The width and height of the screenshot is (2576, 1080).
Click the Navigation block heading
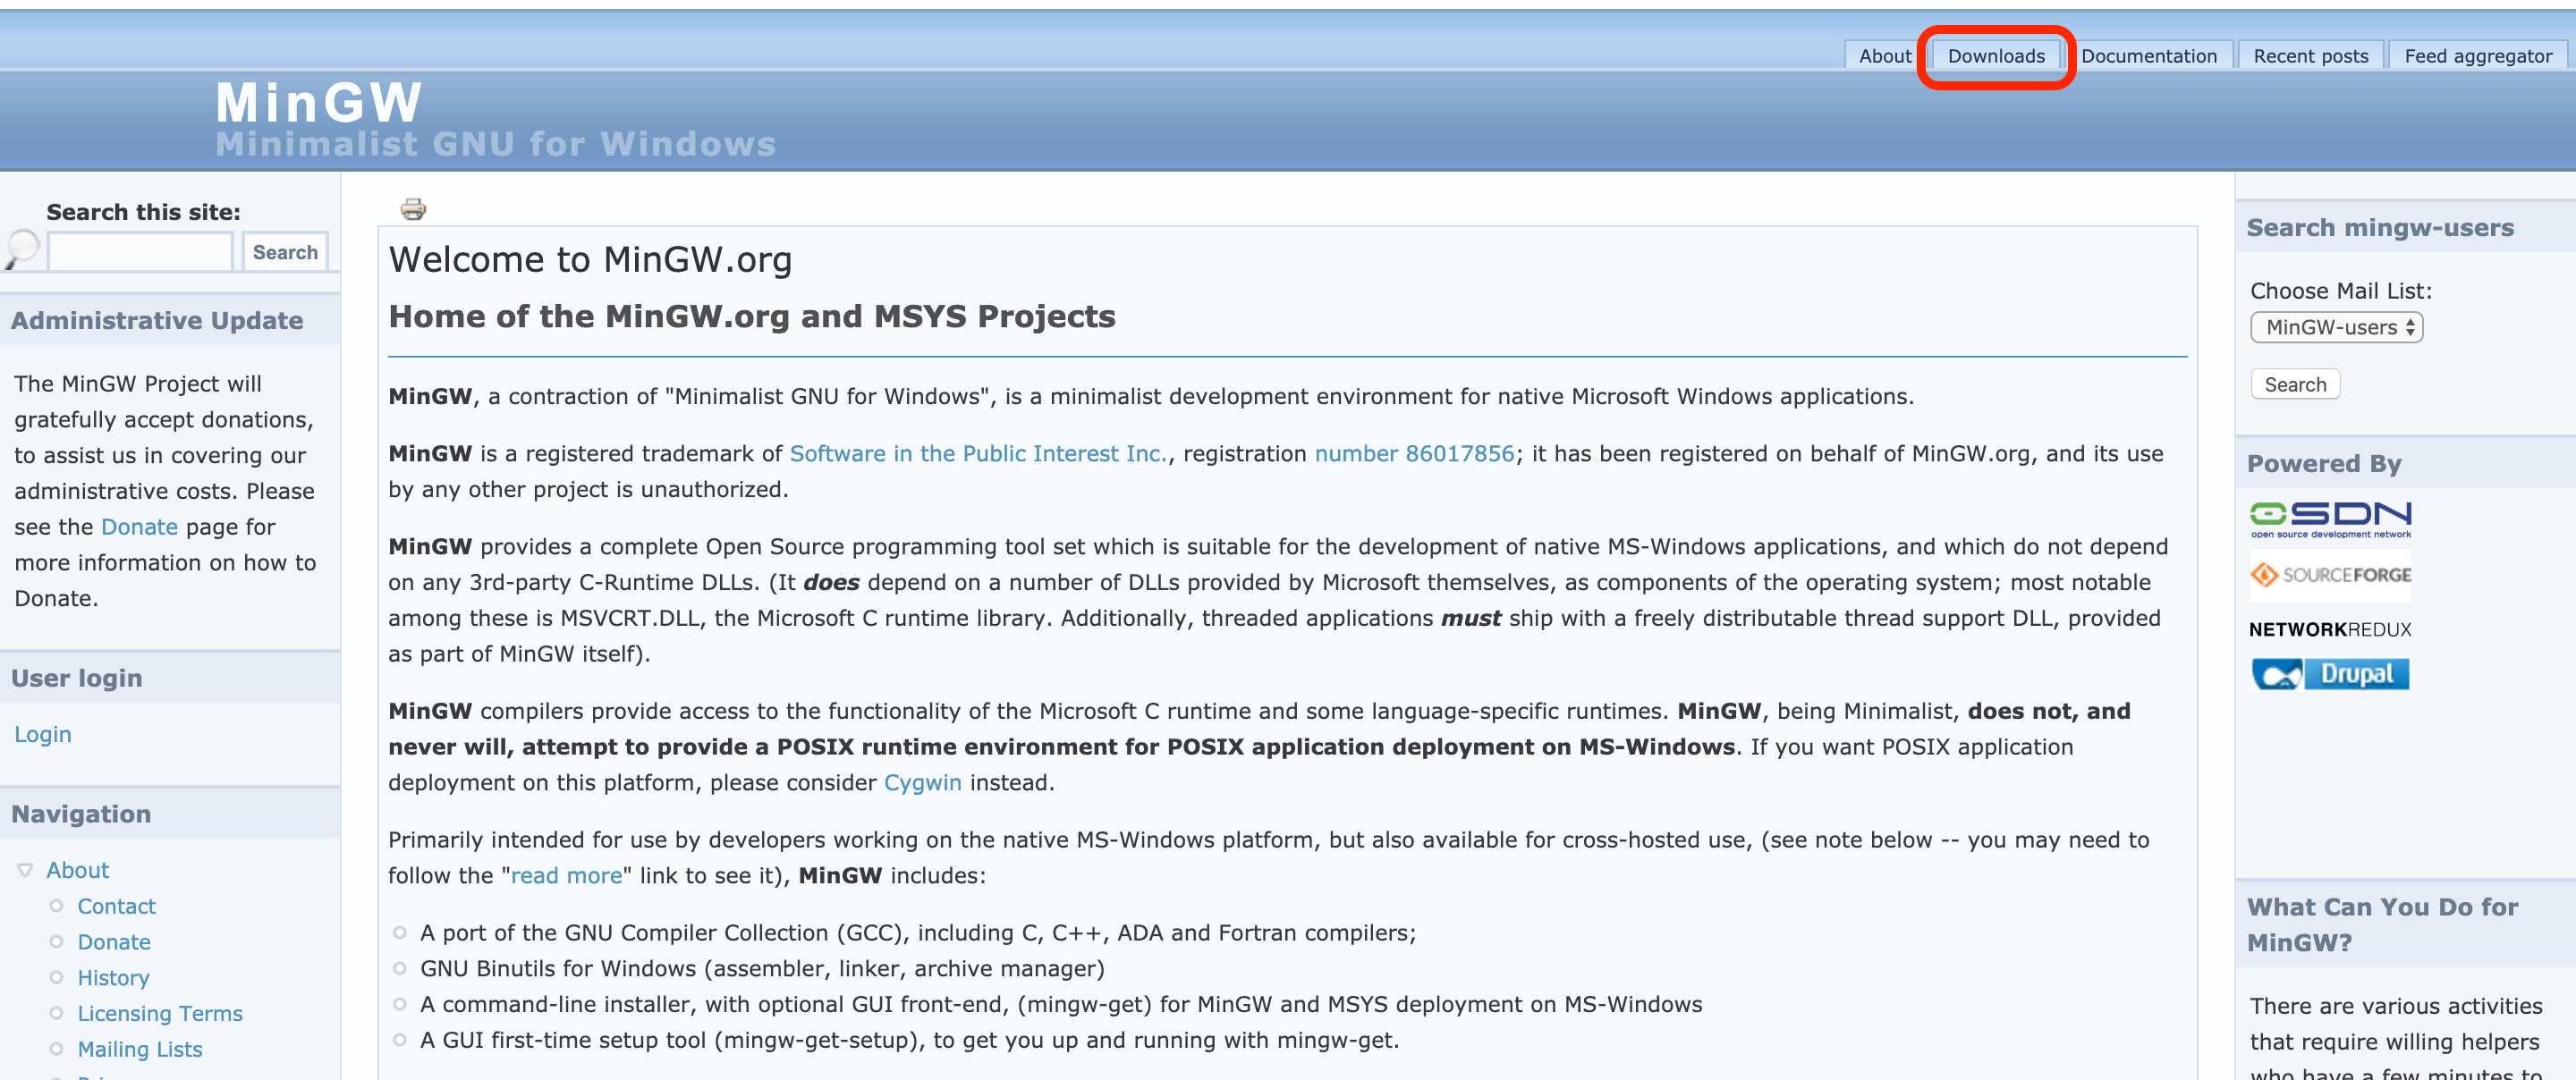tap(81, 814)
